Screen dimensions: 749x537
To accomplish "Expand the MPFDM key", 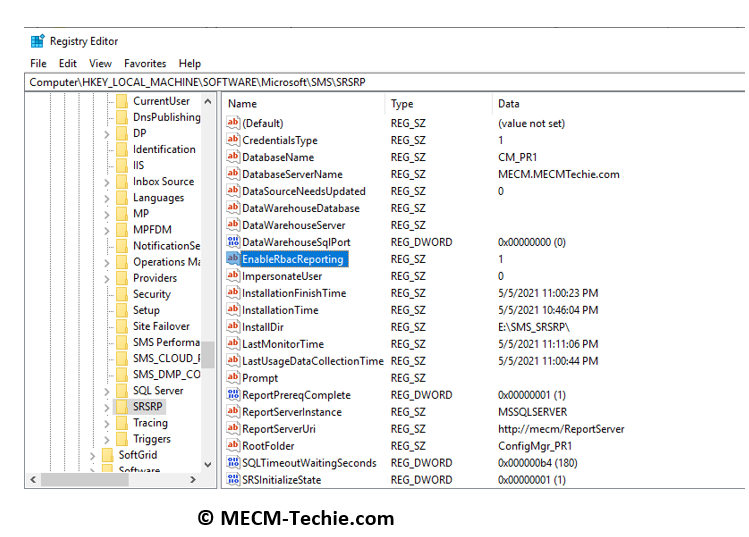I will (107, 231).
